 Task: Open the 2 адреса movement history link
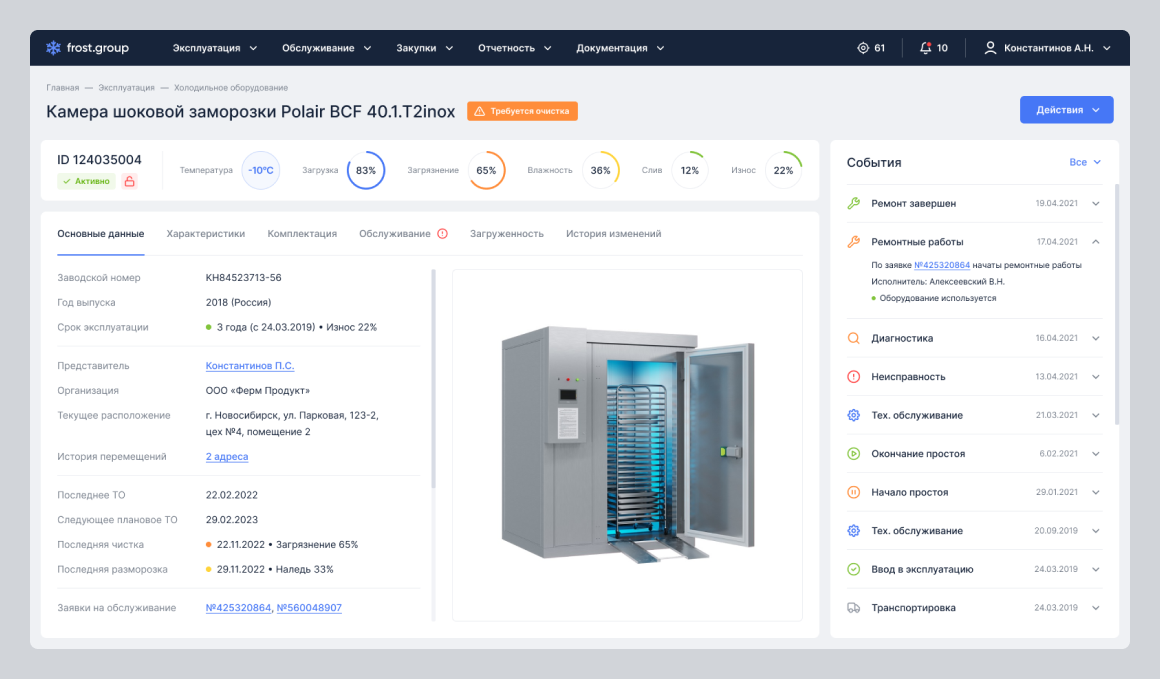[x=227, y=456]
